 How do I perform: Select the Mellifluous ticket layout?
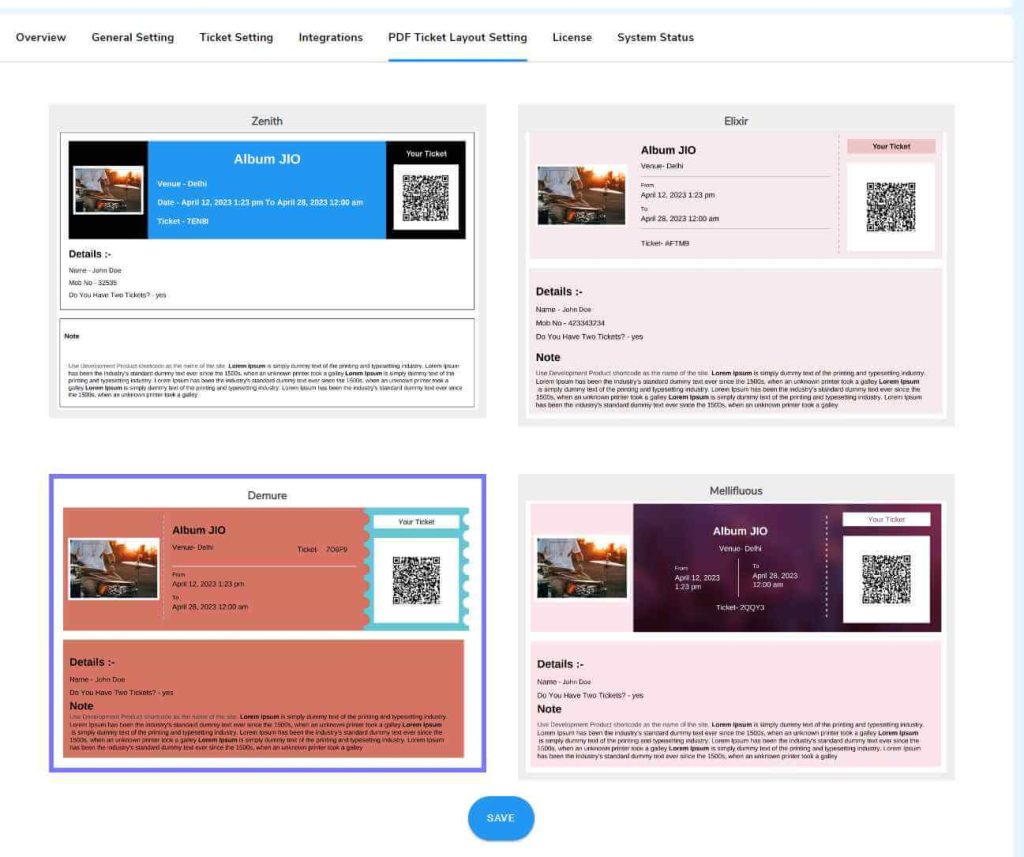[738, 491]
